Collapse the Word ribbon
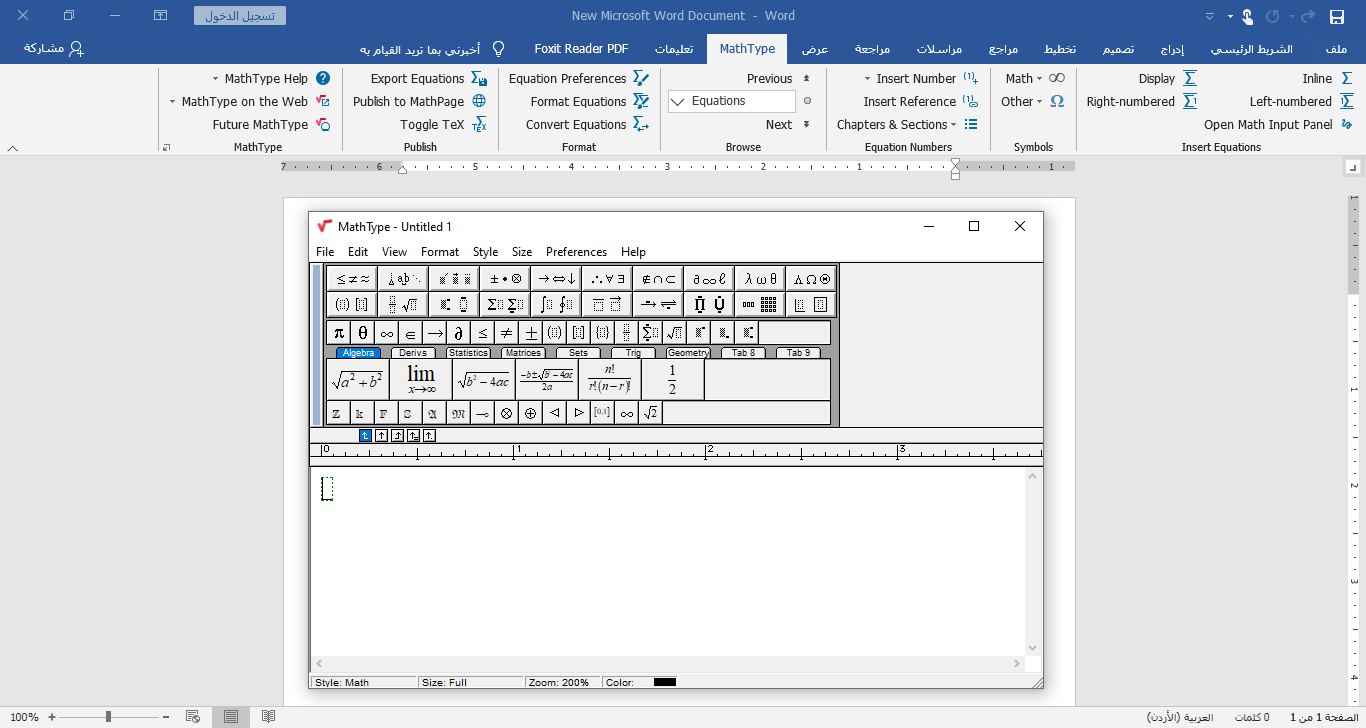The width and height of the screenshot is (1366, 728). (13, 148)
